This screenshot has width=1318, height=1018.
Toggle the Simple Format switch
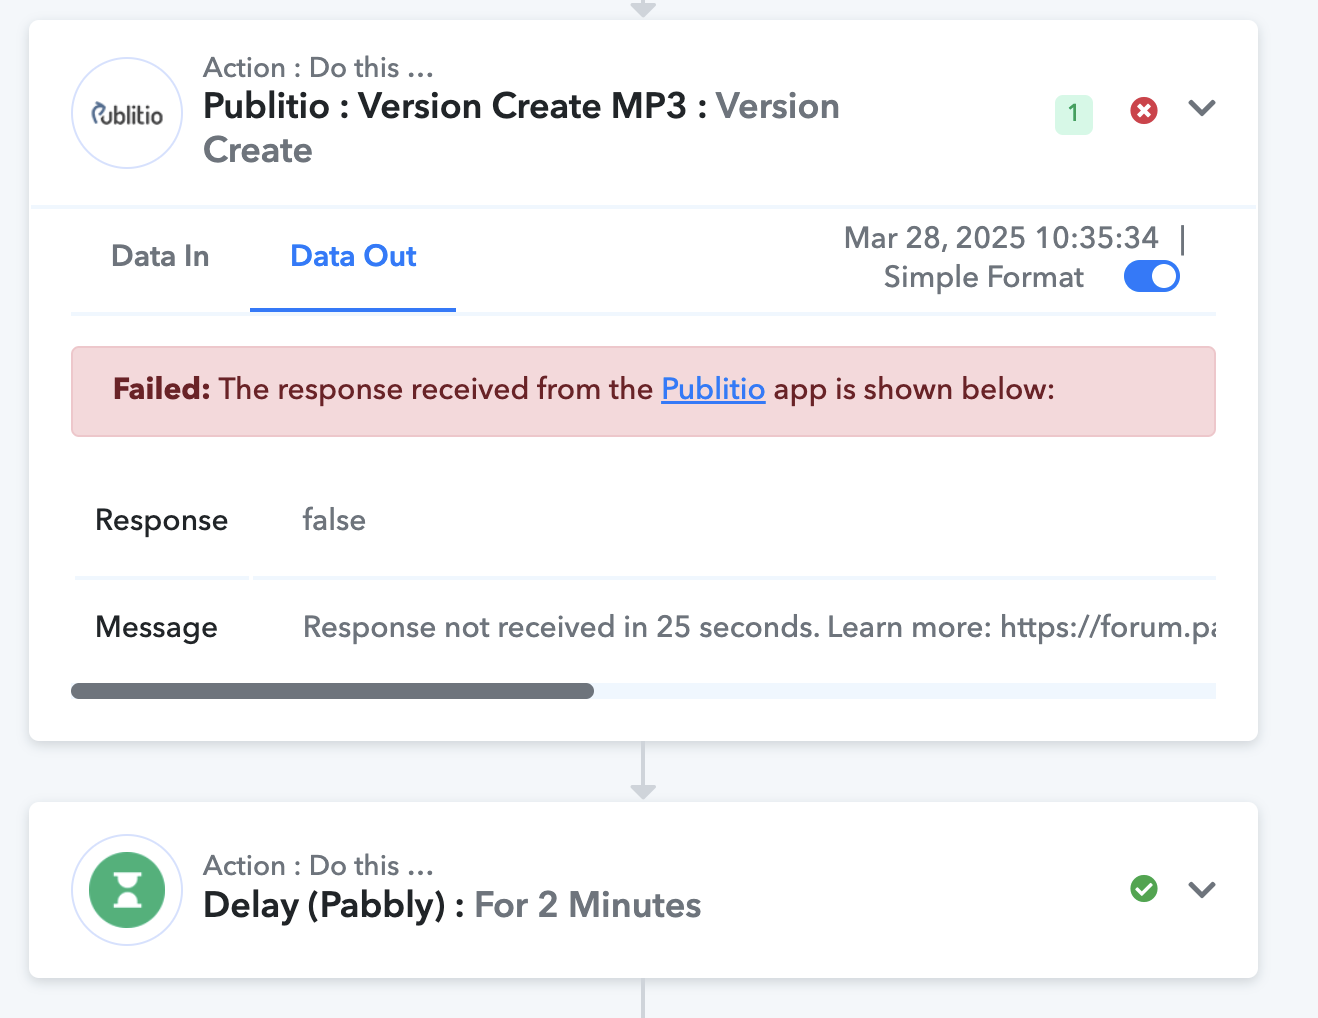(x=1152, y=276)
